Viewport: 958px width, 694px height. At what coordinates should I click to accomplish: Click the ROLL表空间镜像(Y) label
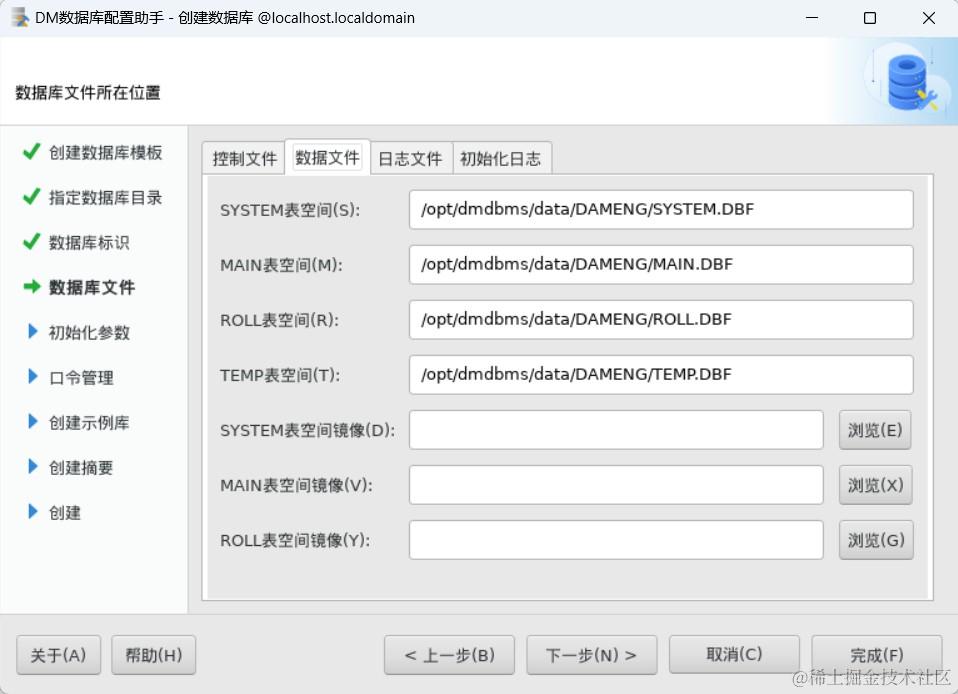(295, 541)
